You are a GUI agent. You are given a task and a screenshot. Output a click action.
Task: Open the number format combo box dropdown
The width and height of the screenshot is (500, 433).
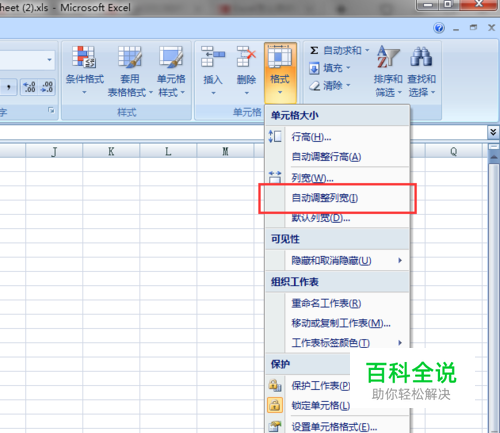[x=49, y=60]
